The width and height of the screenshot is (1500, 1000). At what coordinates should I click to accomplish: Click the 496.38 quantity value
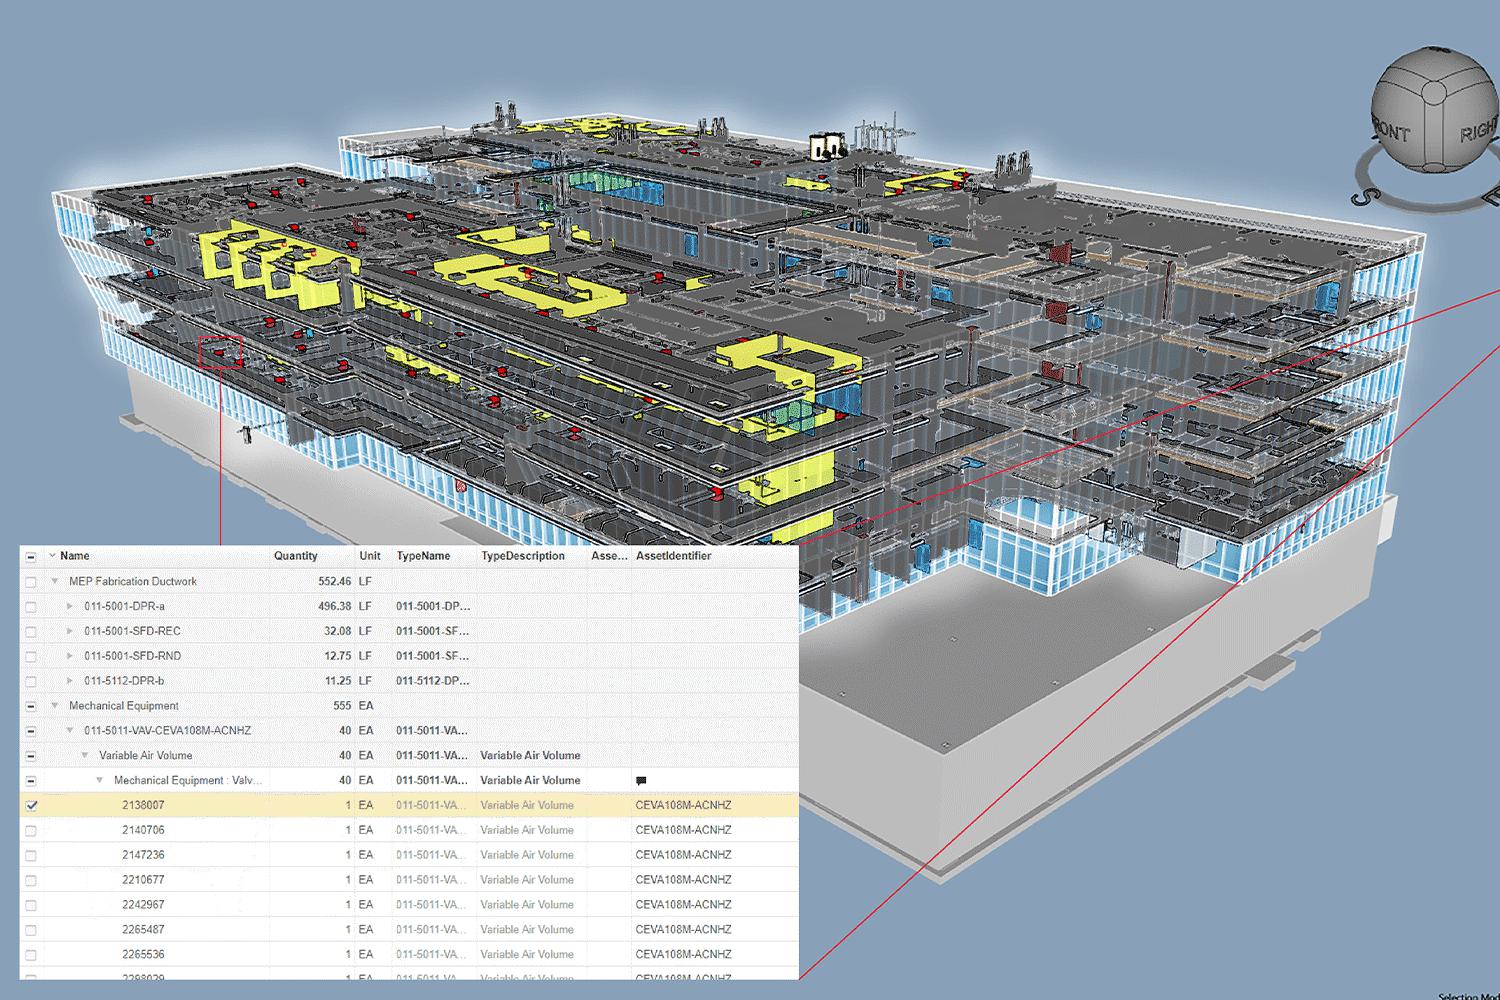[335, 606]
